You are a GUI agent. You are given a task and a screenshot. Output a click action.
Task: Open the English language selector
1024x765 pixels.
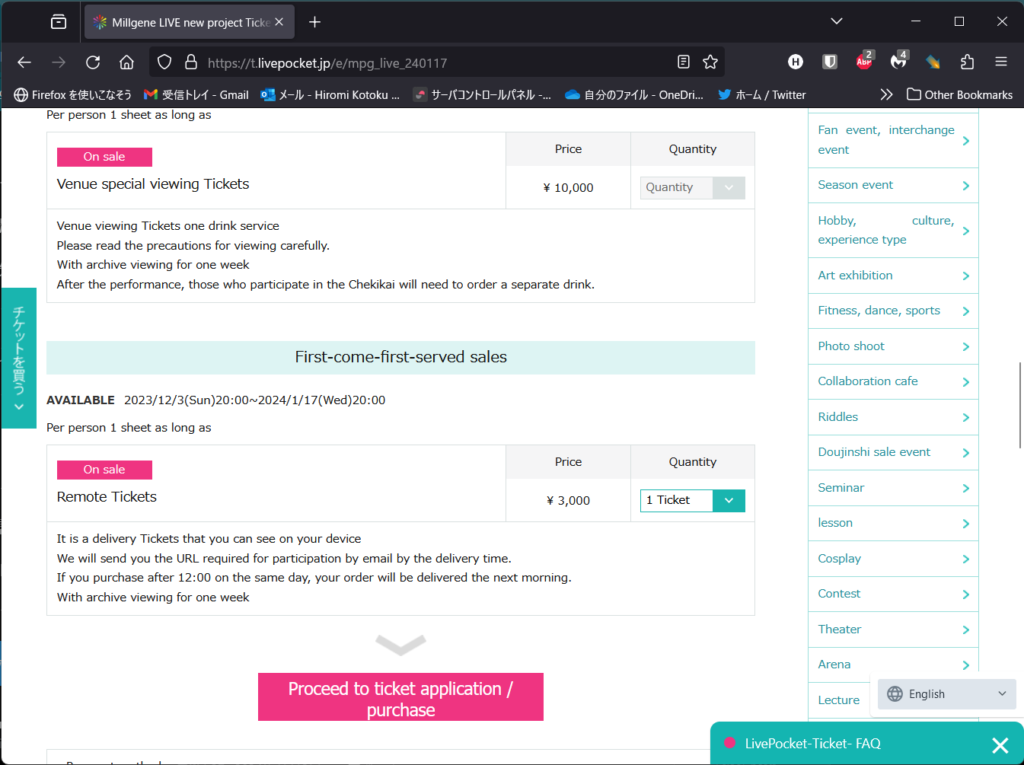coord(946,694)
